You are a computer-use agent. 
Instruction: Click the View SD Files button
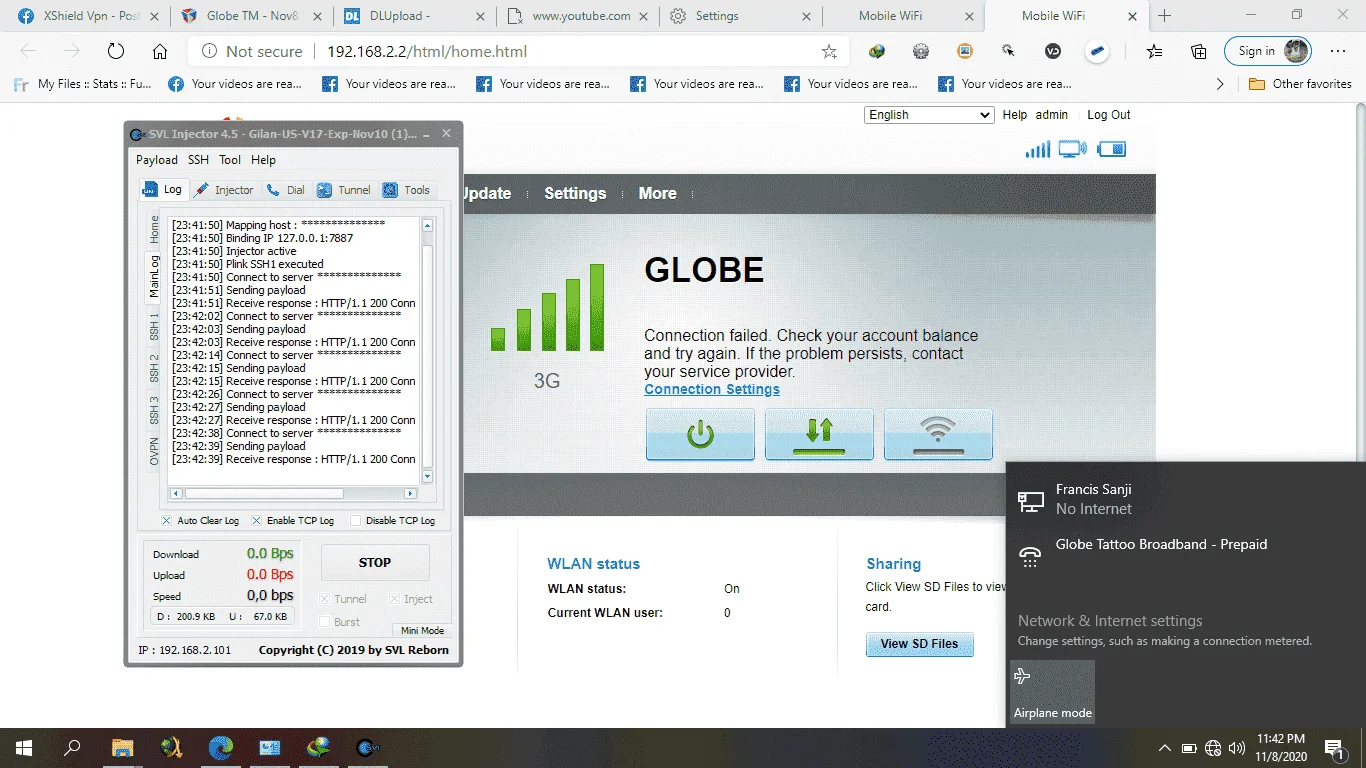click(919, 644)
